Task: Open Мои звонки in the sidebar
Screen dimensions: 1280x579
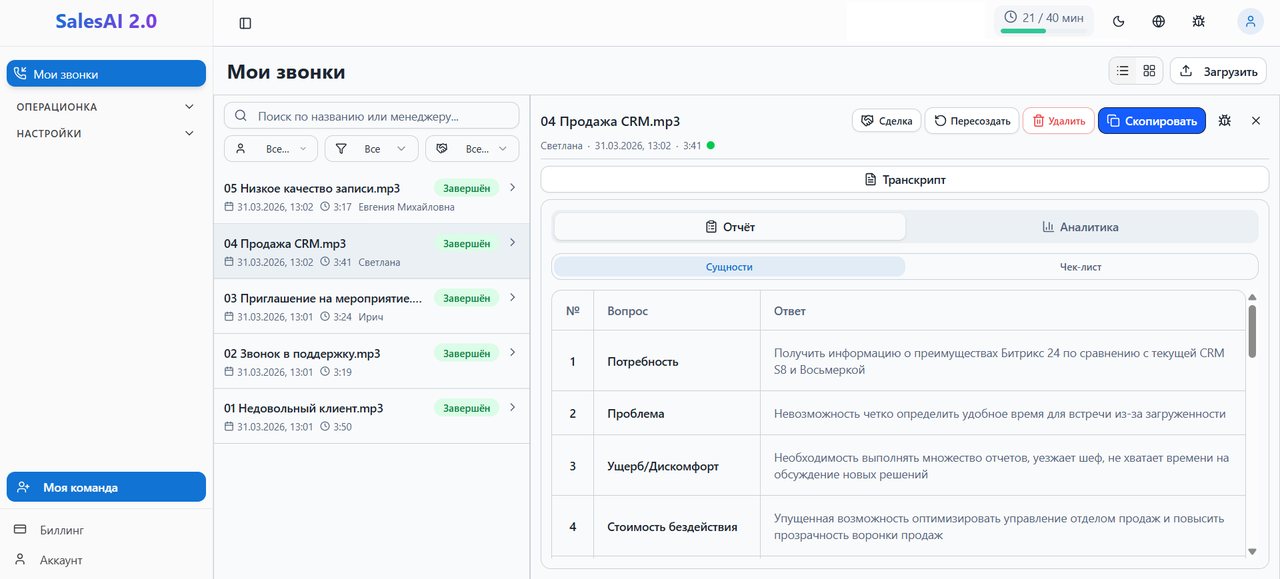Action: point(106,73)
